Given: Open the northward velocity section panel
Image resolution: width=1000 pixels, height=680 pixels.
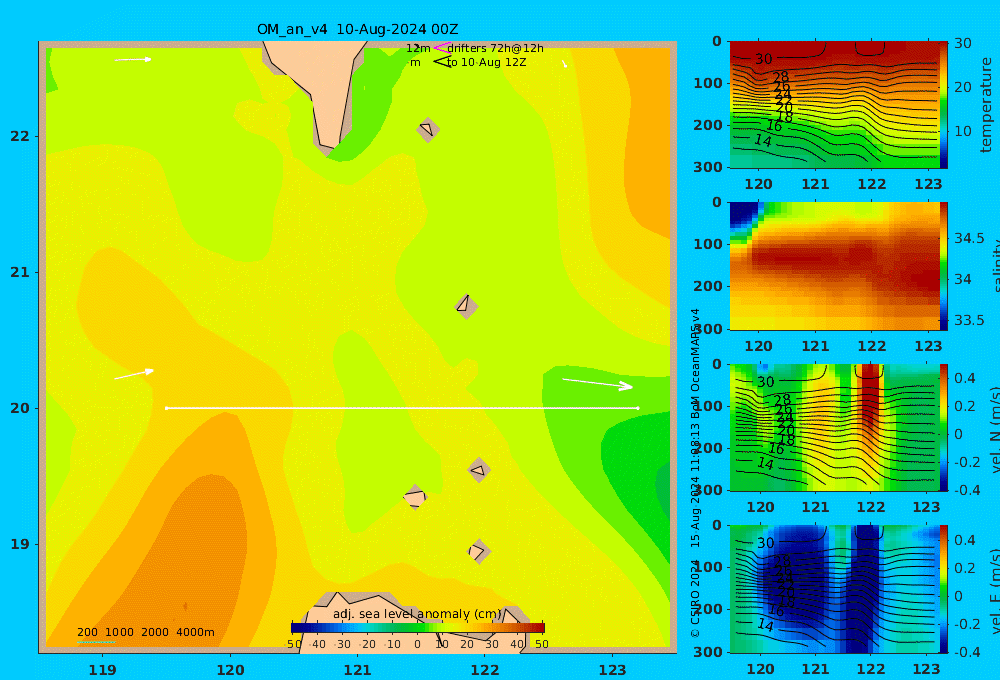Looking at the screenshot, I should tap(834, 427).
